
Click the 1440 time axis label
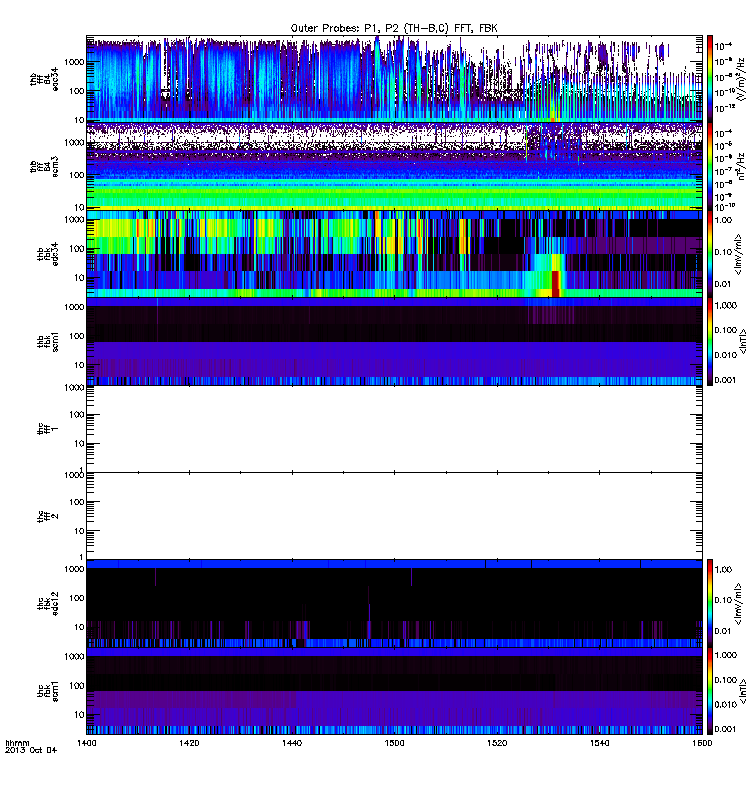coord(292,743)
